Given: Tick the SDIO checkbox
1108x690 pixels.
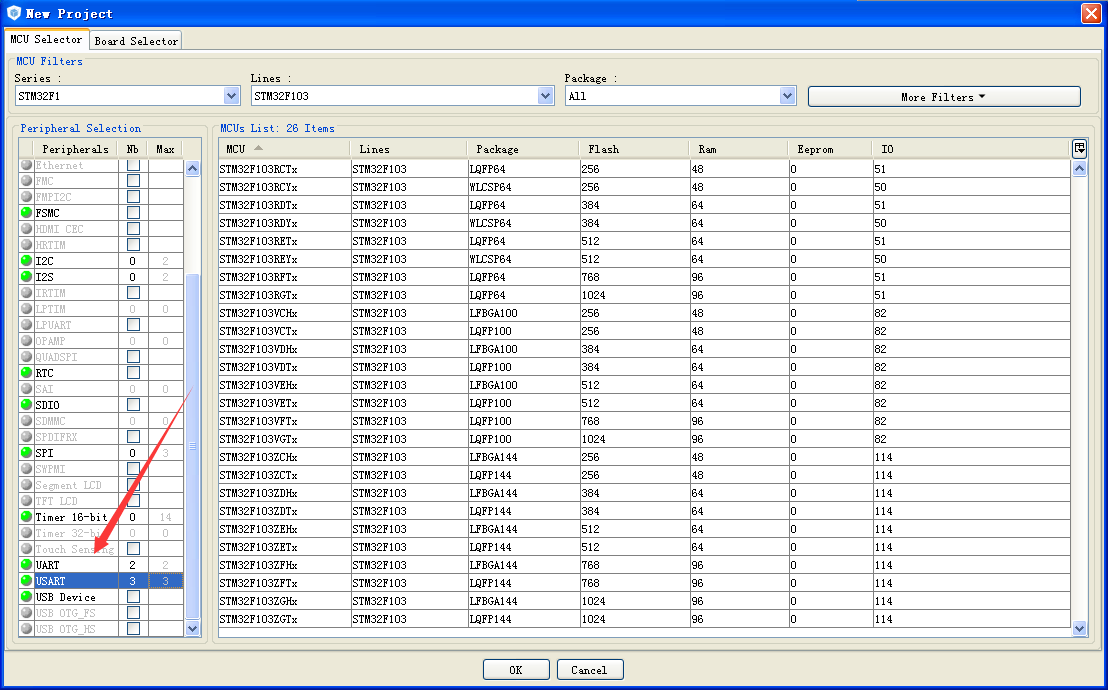Looking at the screenshot, I should [133, 404].
